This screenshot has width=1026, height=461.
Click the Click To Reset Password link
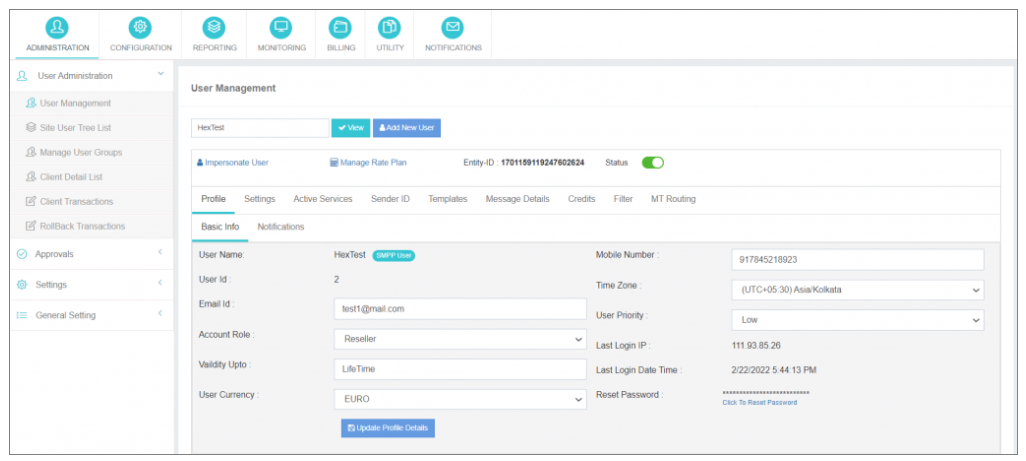[x=760, y=403]
